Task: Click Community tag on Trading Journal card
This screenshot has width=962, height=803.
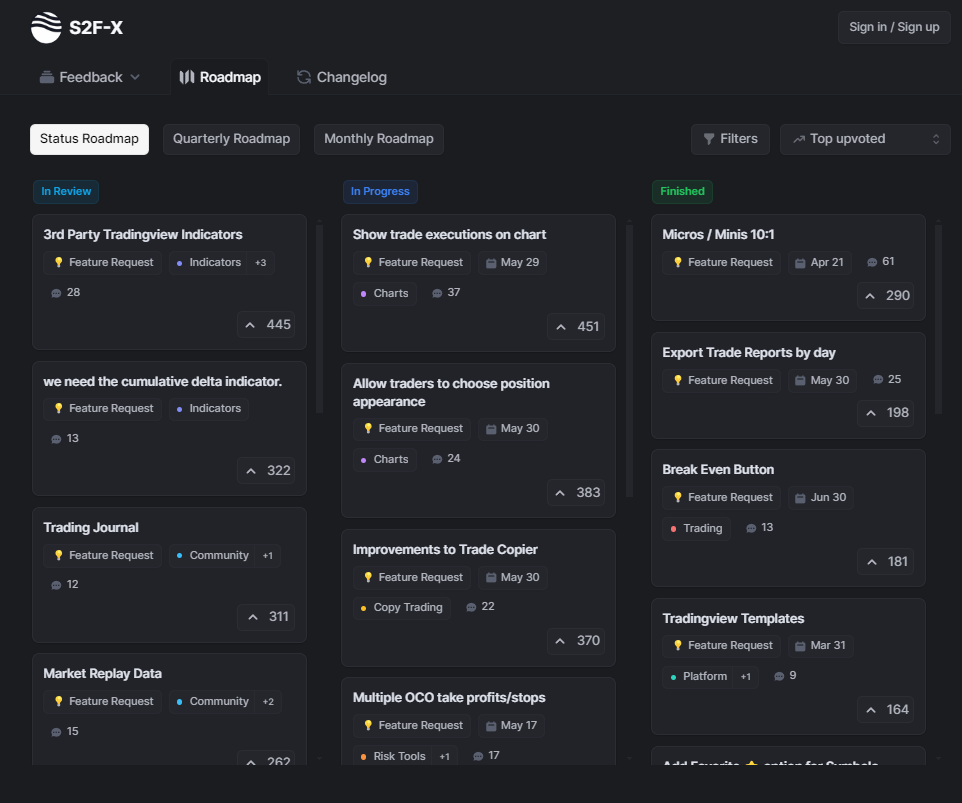Action: coord(212,556)
